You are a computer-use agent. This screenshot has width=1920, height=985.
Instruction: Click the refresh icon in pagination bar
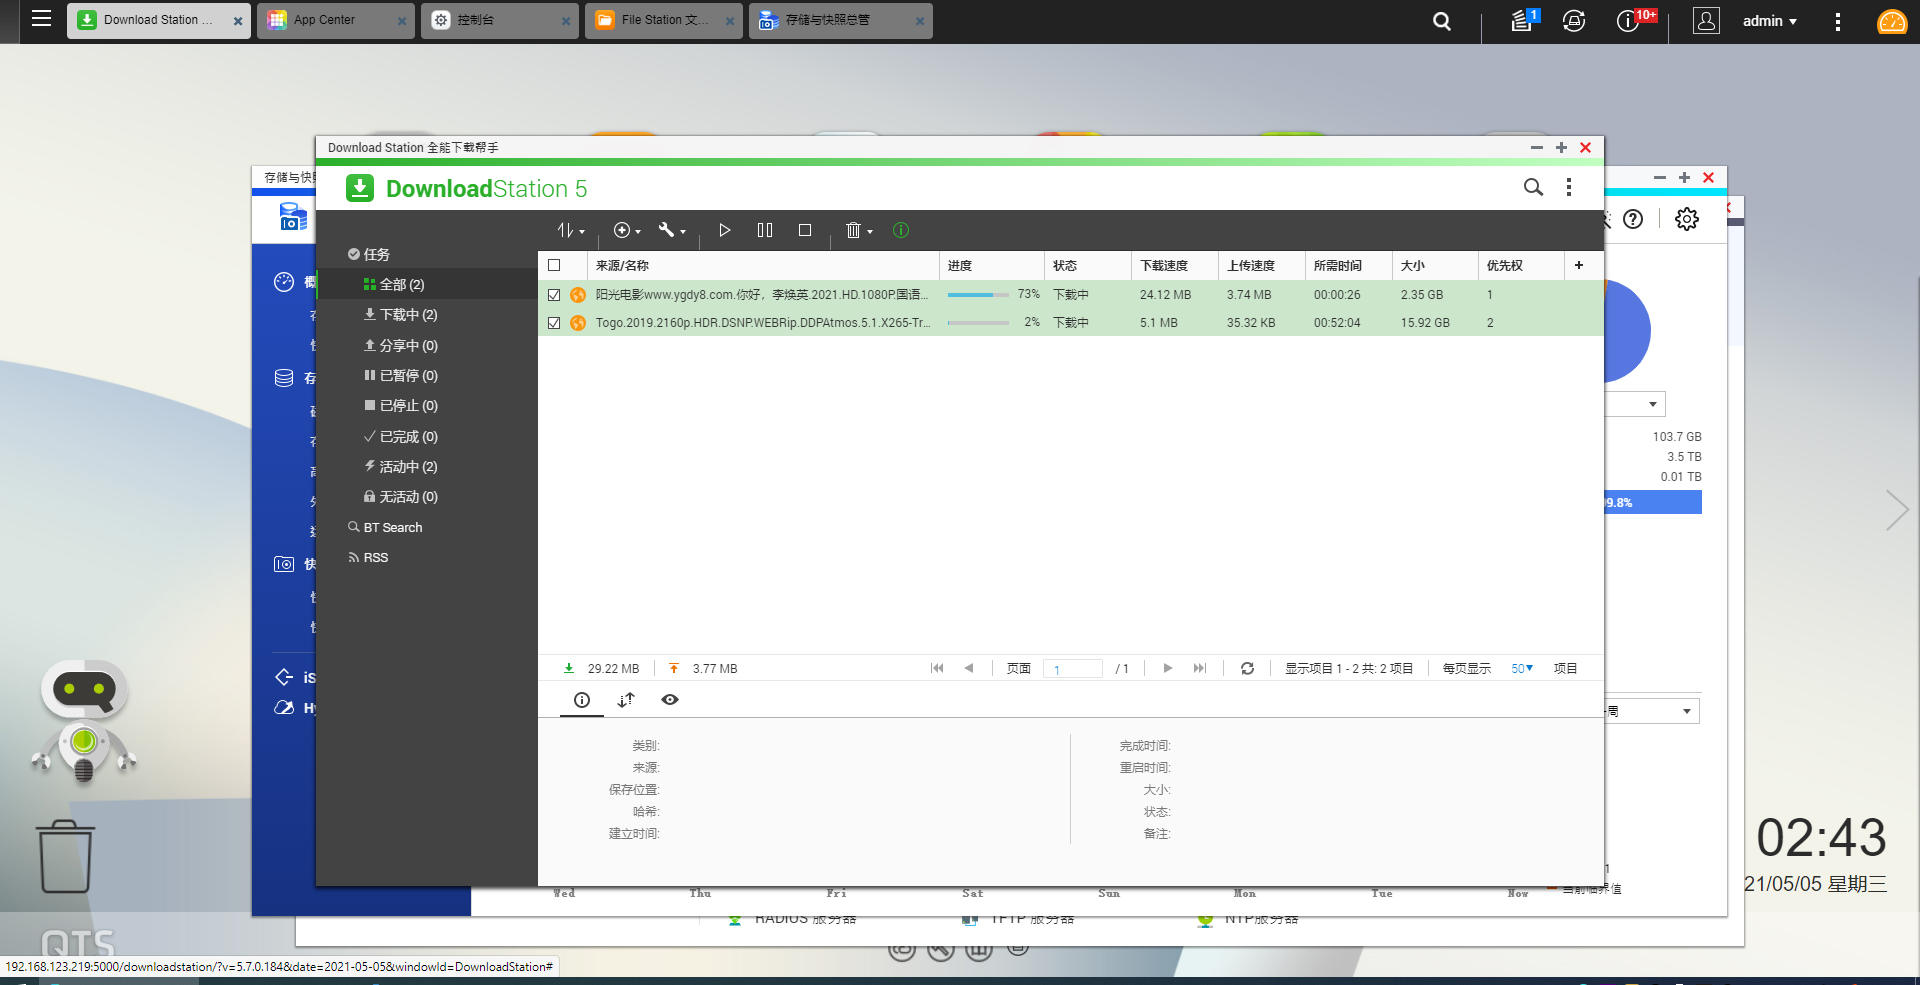click(1247, 668)
